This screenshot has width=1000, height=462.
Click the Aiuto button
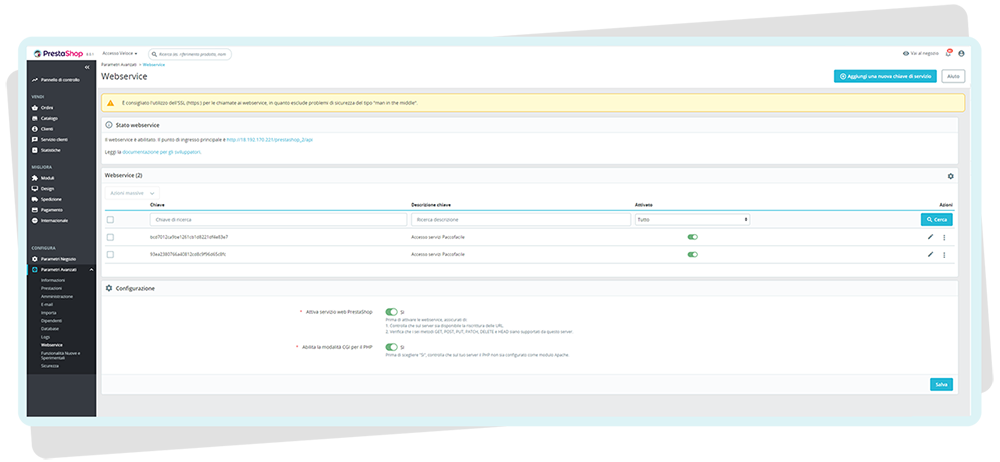(953, 76)
